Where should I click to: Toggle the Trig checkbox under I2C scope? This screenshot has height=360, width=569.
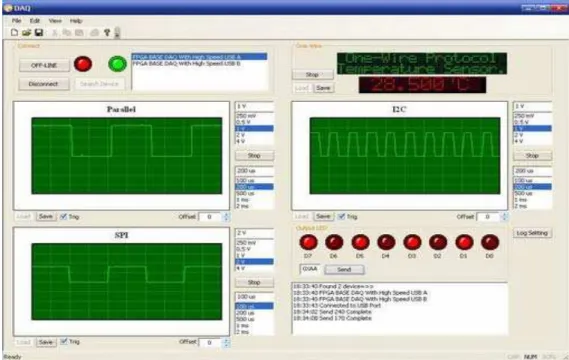(x=341, y=217)
